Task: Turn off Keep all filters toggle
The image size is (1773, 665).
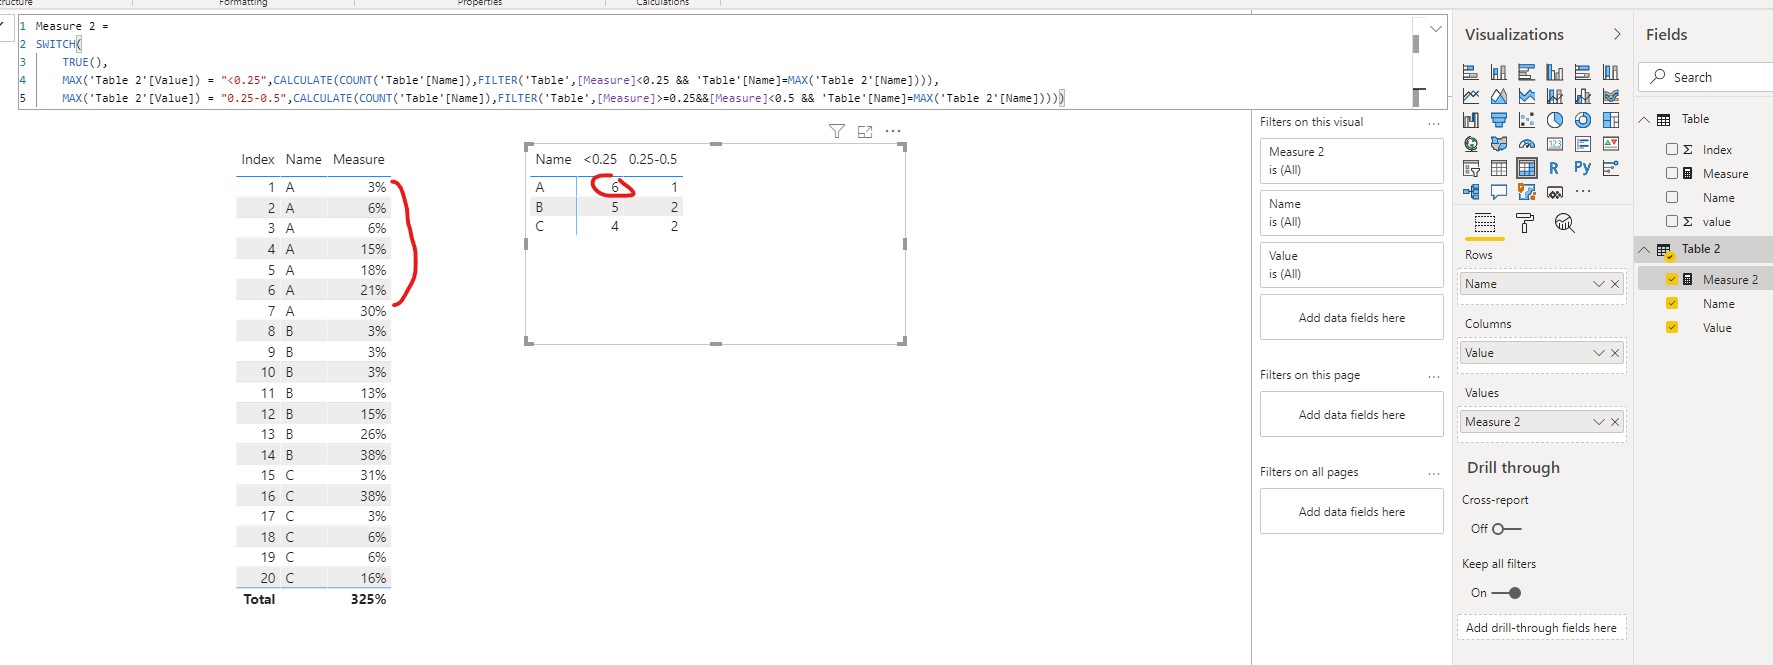Action: point(1506,593)
